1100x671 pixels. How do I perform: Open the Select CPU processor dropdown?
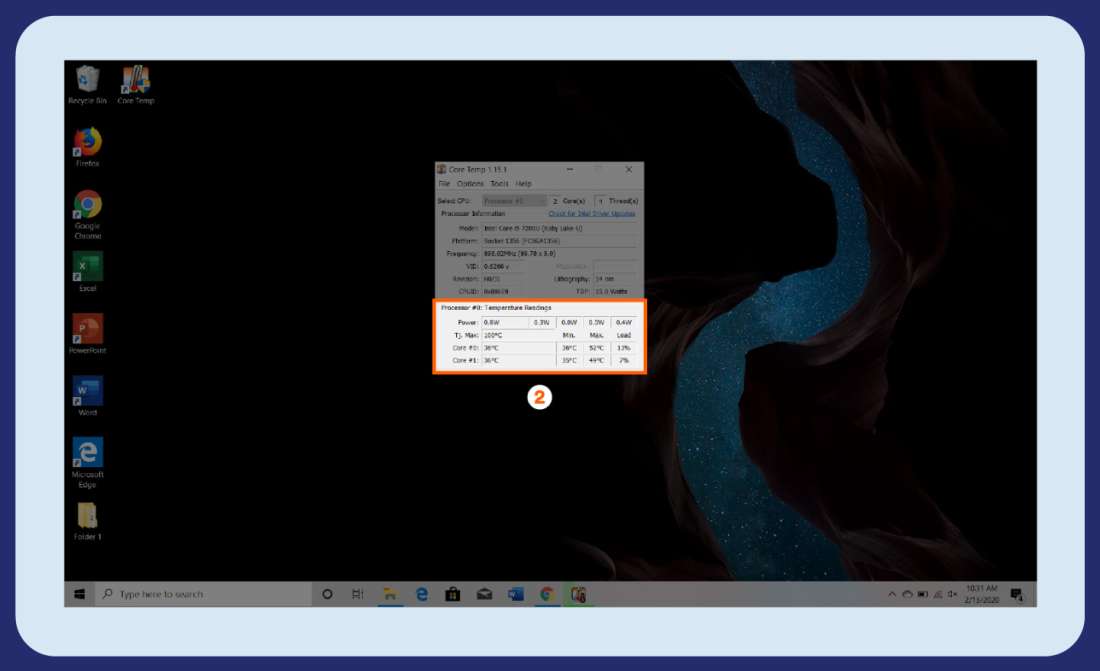[513, 200]
